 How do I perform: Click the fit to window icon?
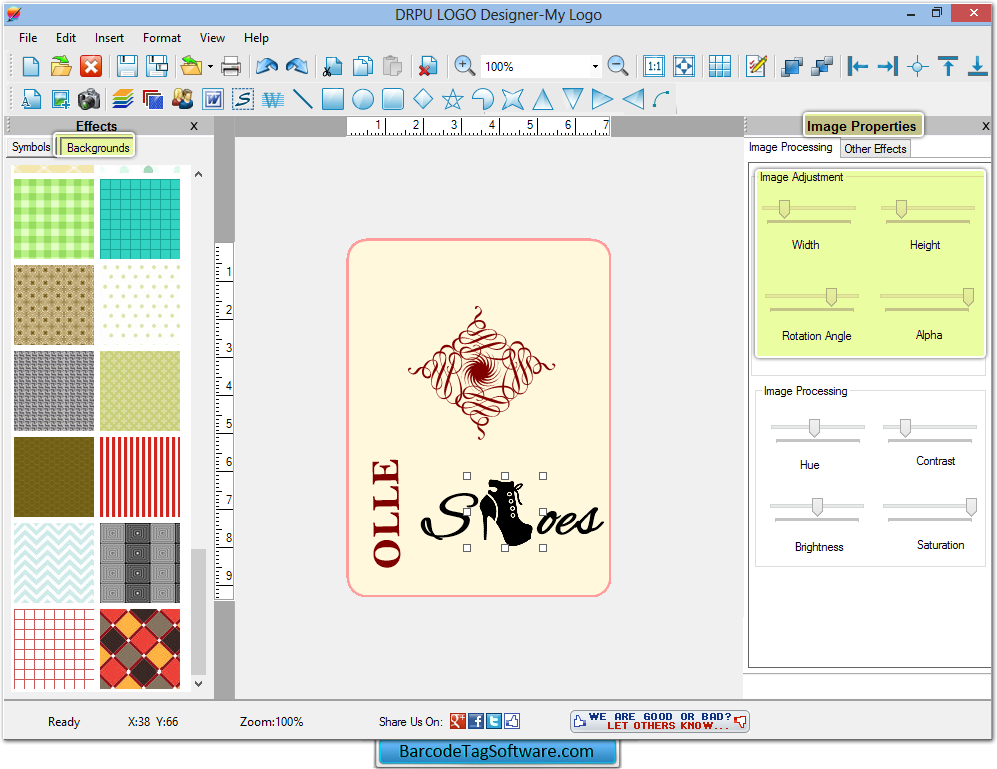point(684,66)
